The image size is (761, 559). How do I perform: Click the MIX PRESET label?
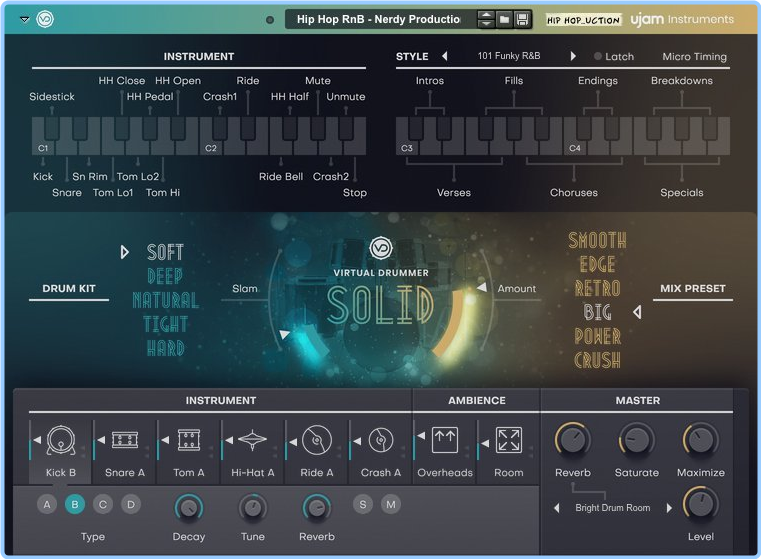693,288
